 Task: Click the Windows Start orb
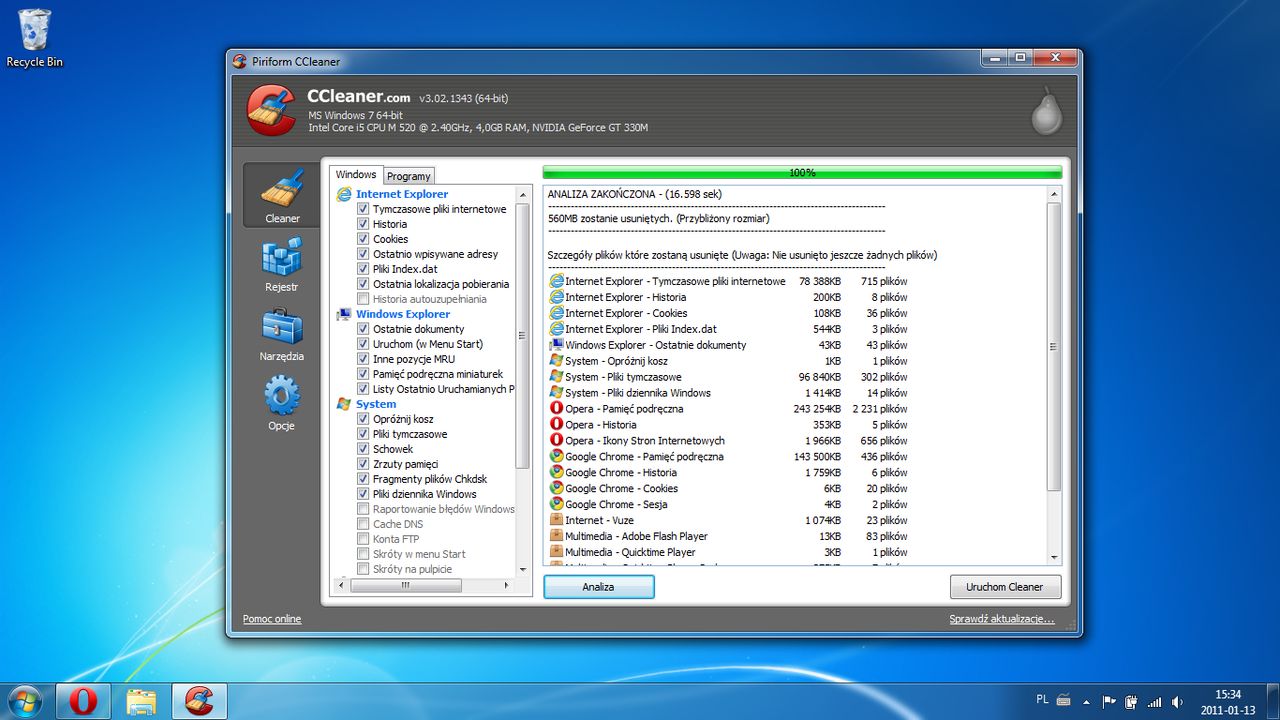pyautogui.click(x=25, y=701)
